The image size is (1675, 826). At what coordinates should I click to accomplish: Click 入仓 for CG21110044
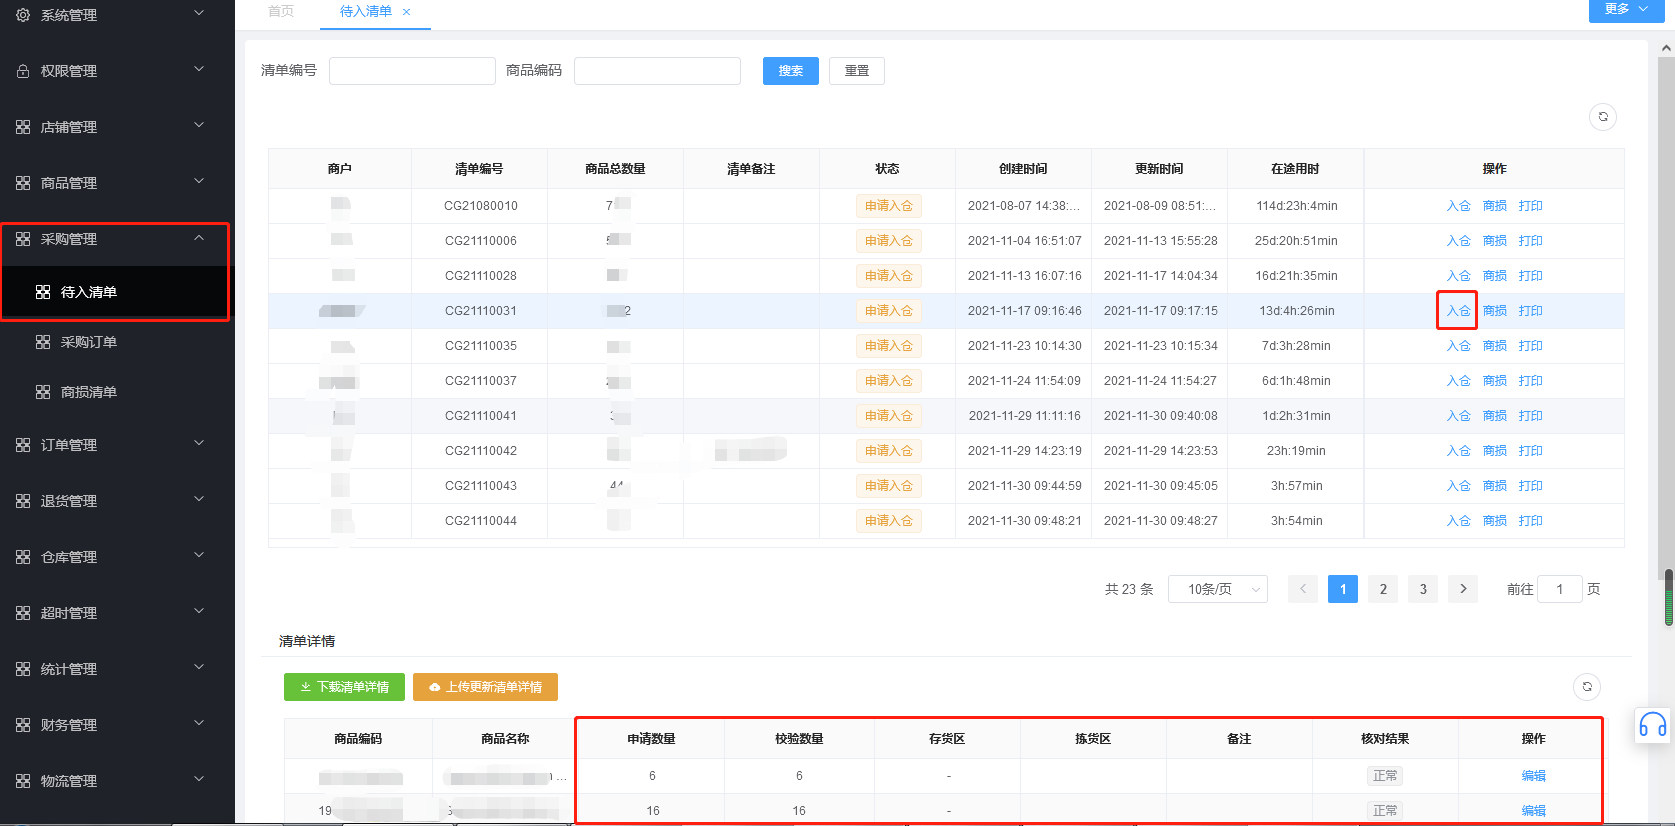coord(1458,521)
